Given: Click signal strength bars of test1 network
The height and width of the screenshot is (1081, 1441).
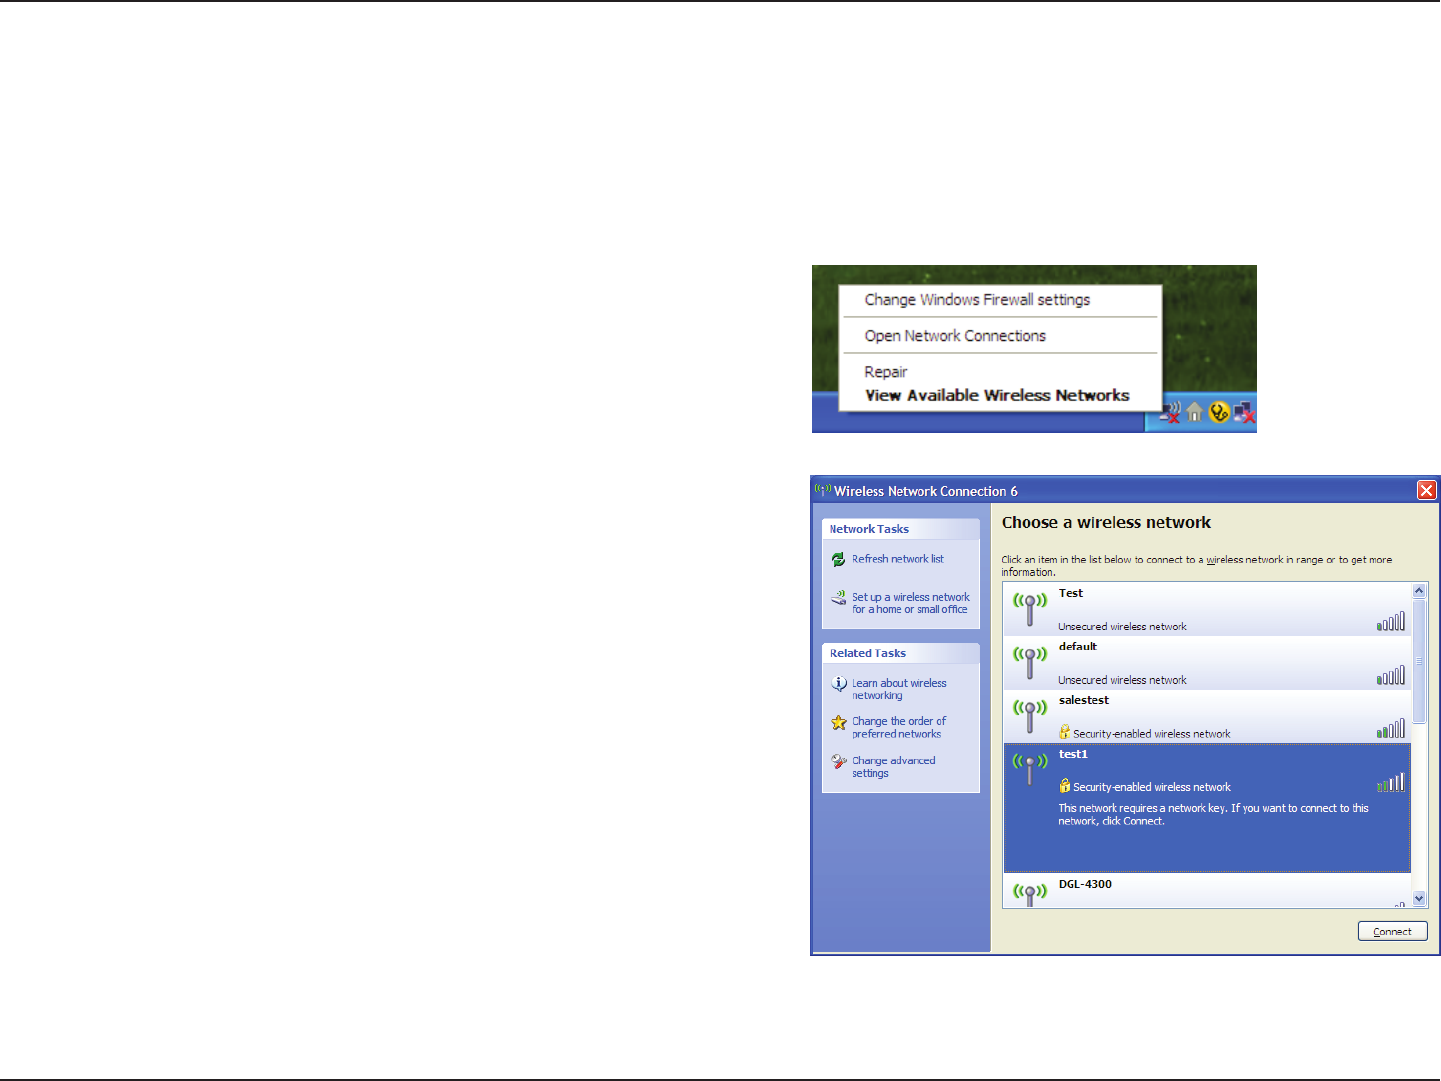Looking at the screenshot, I should [1391, 783].
